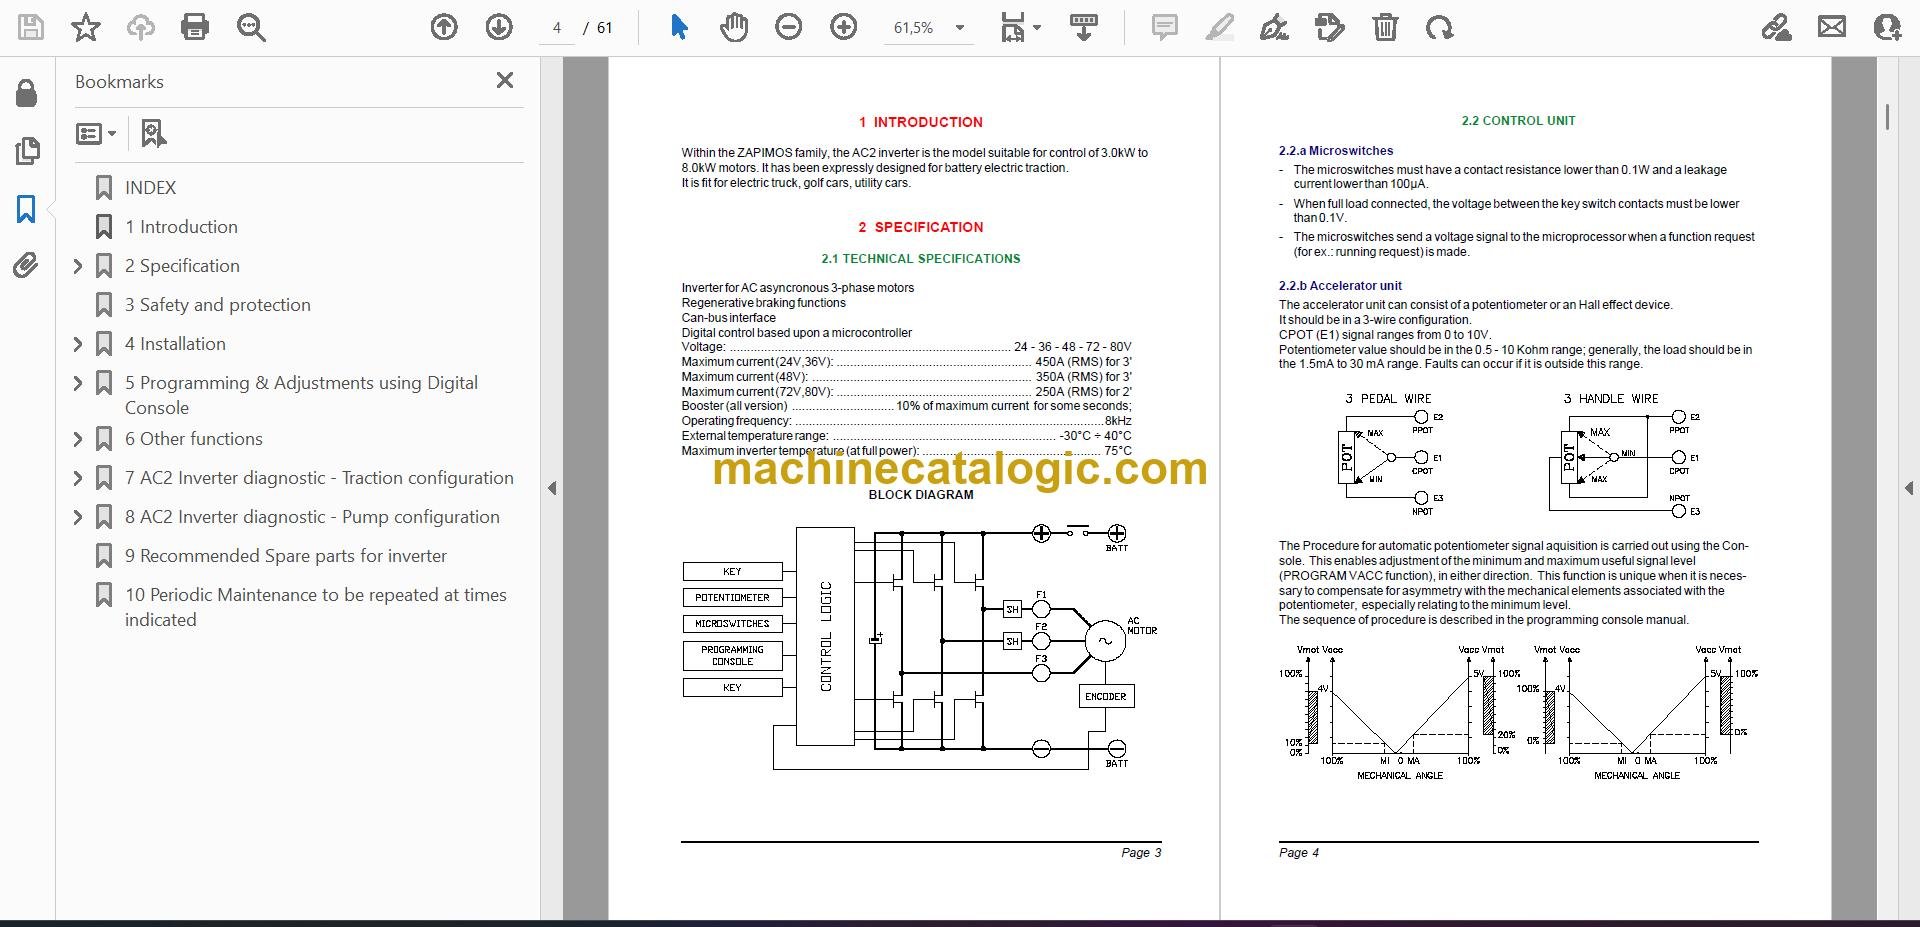Screen dimensions: 1920x927
Task: Activate the Hand pan tool
Action: click(734, 28)
